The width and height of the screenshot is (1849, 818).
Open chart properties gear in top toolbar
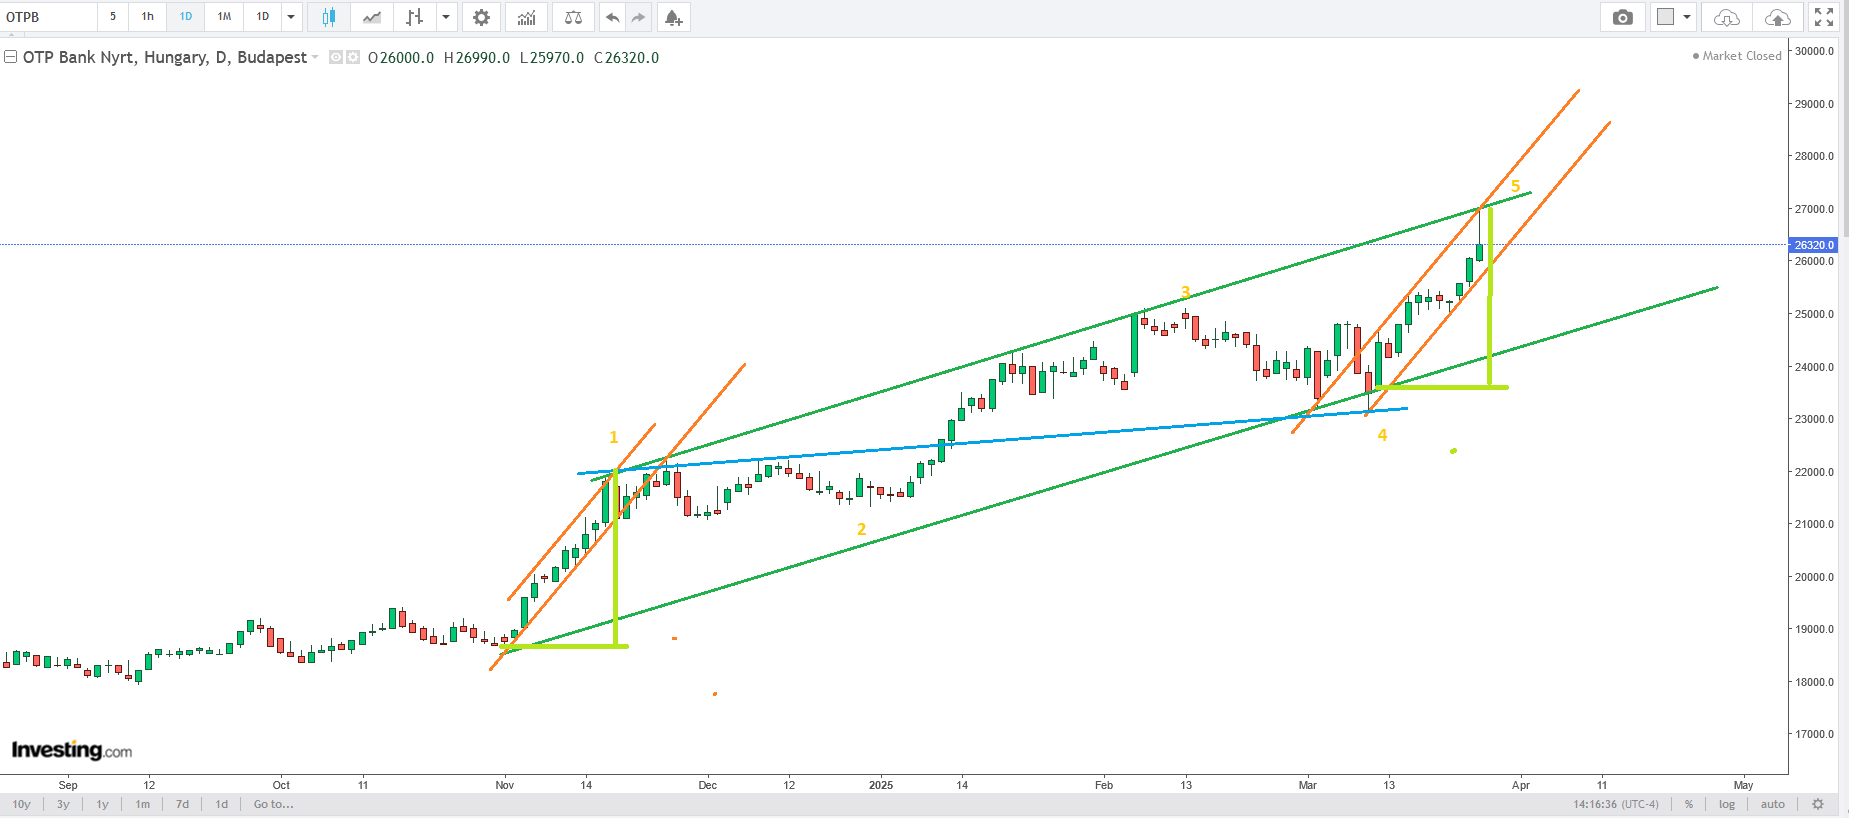481,17
